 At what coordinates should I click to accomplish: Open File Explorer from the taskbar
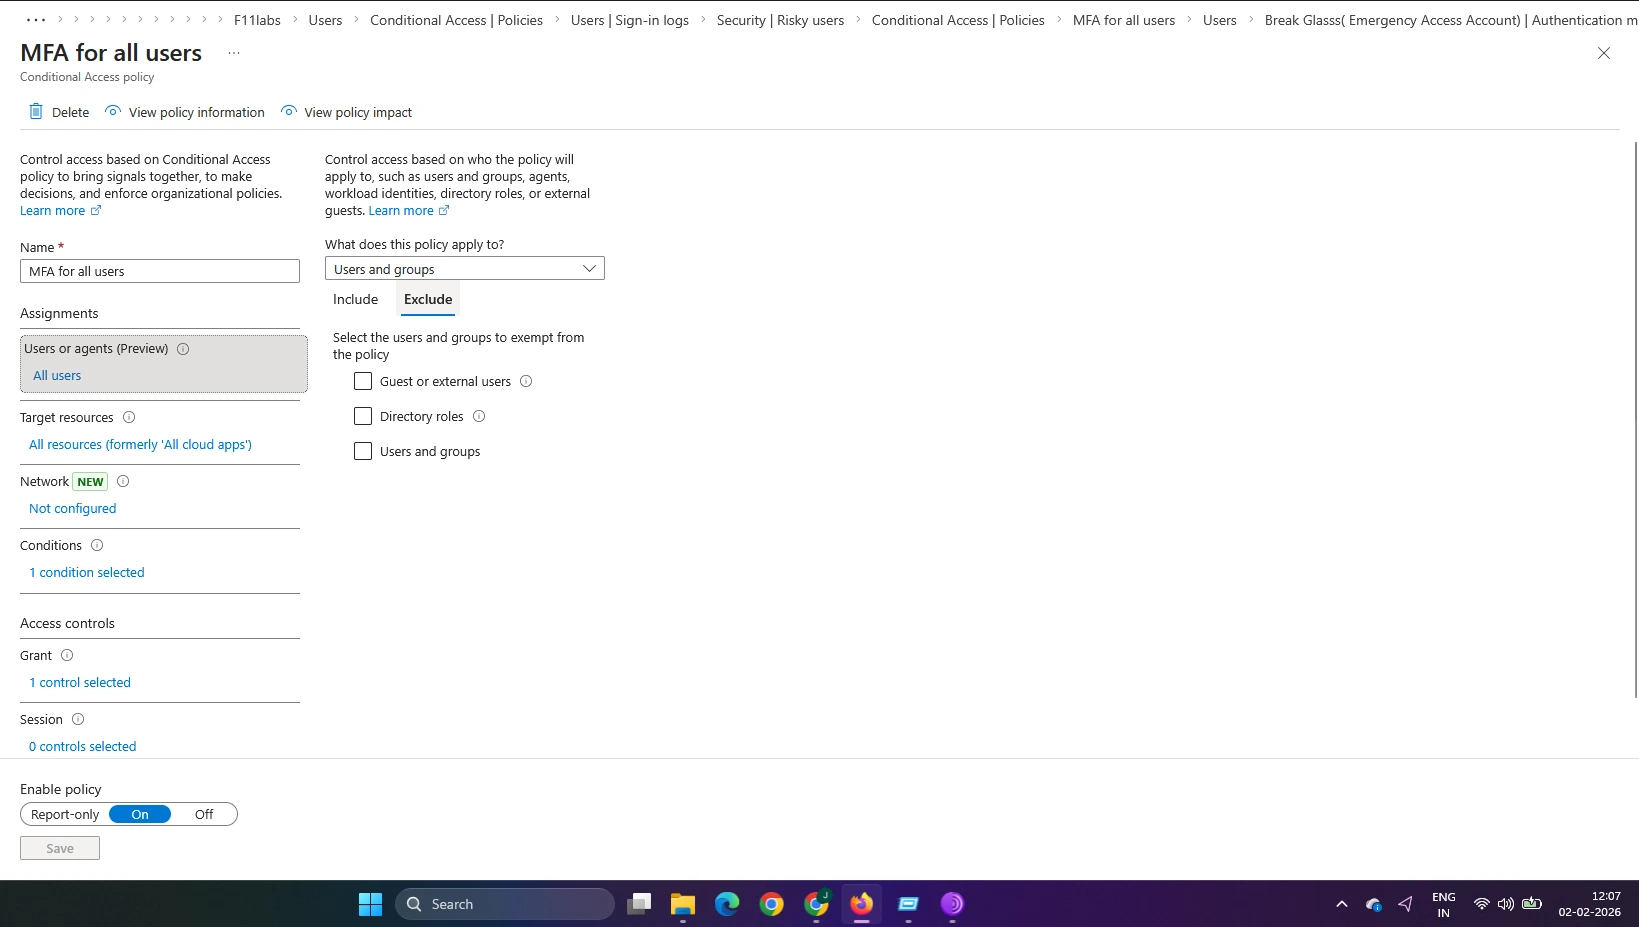[x=683, y=904]
